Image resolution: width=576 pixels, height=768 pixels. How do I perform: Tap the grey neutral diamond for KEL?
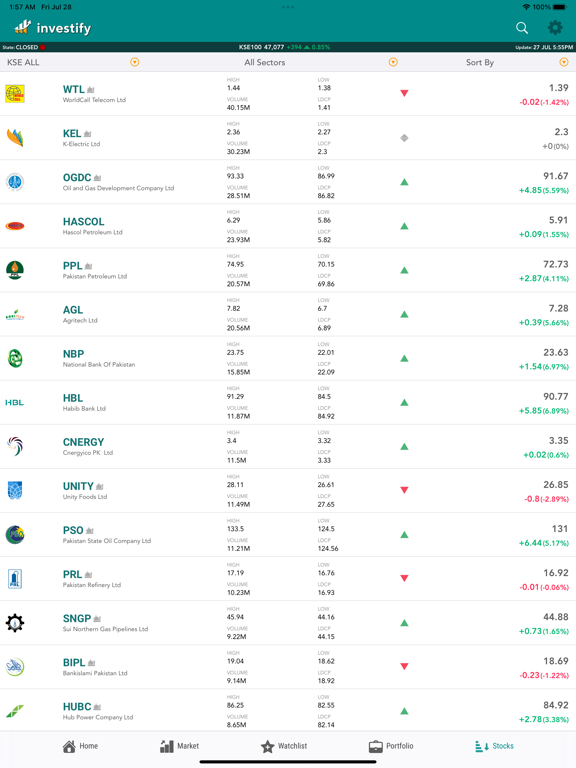404,138
